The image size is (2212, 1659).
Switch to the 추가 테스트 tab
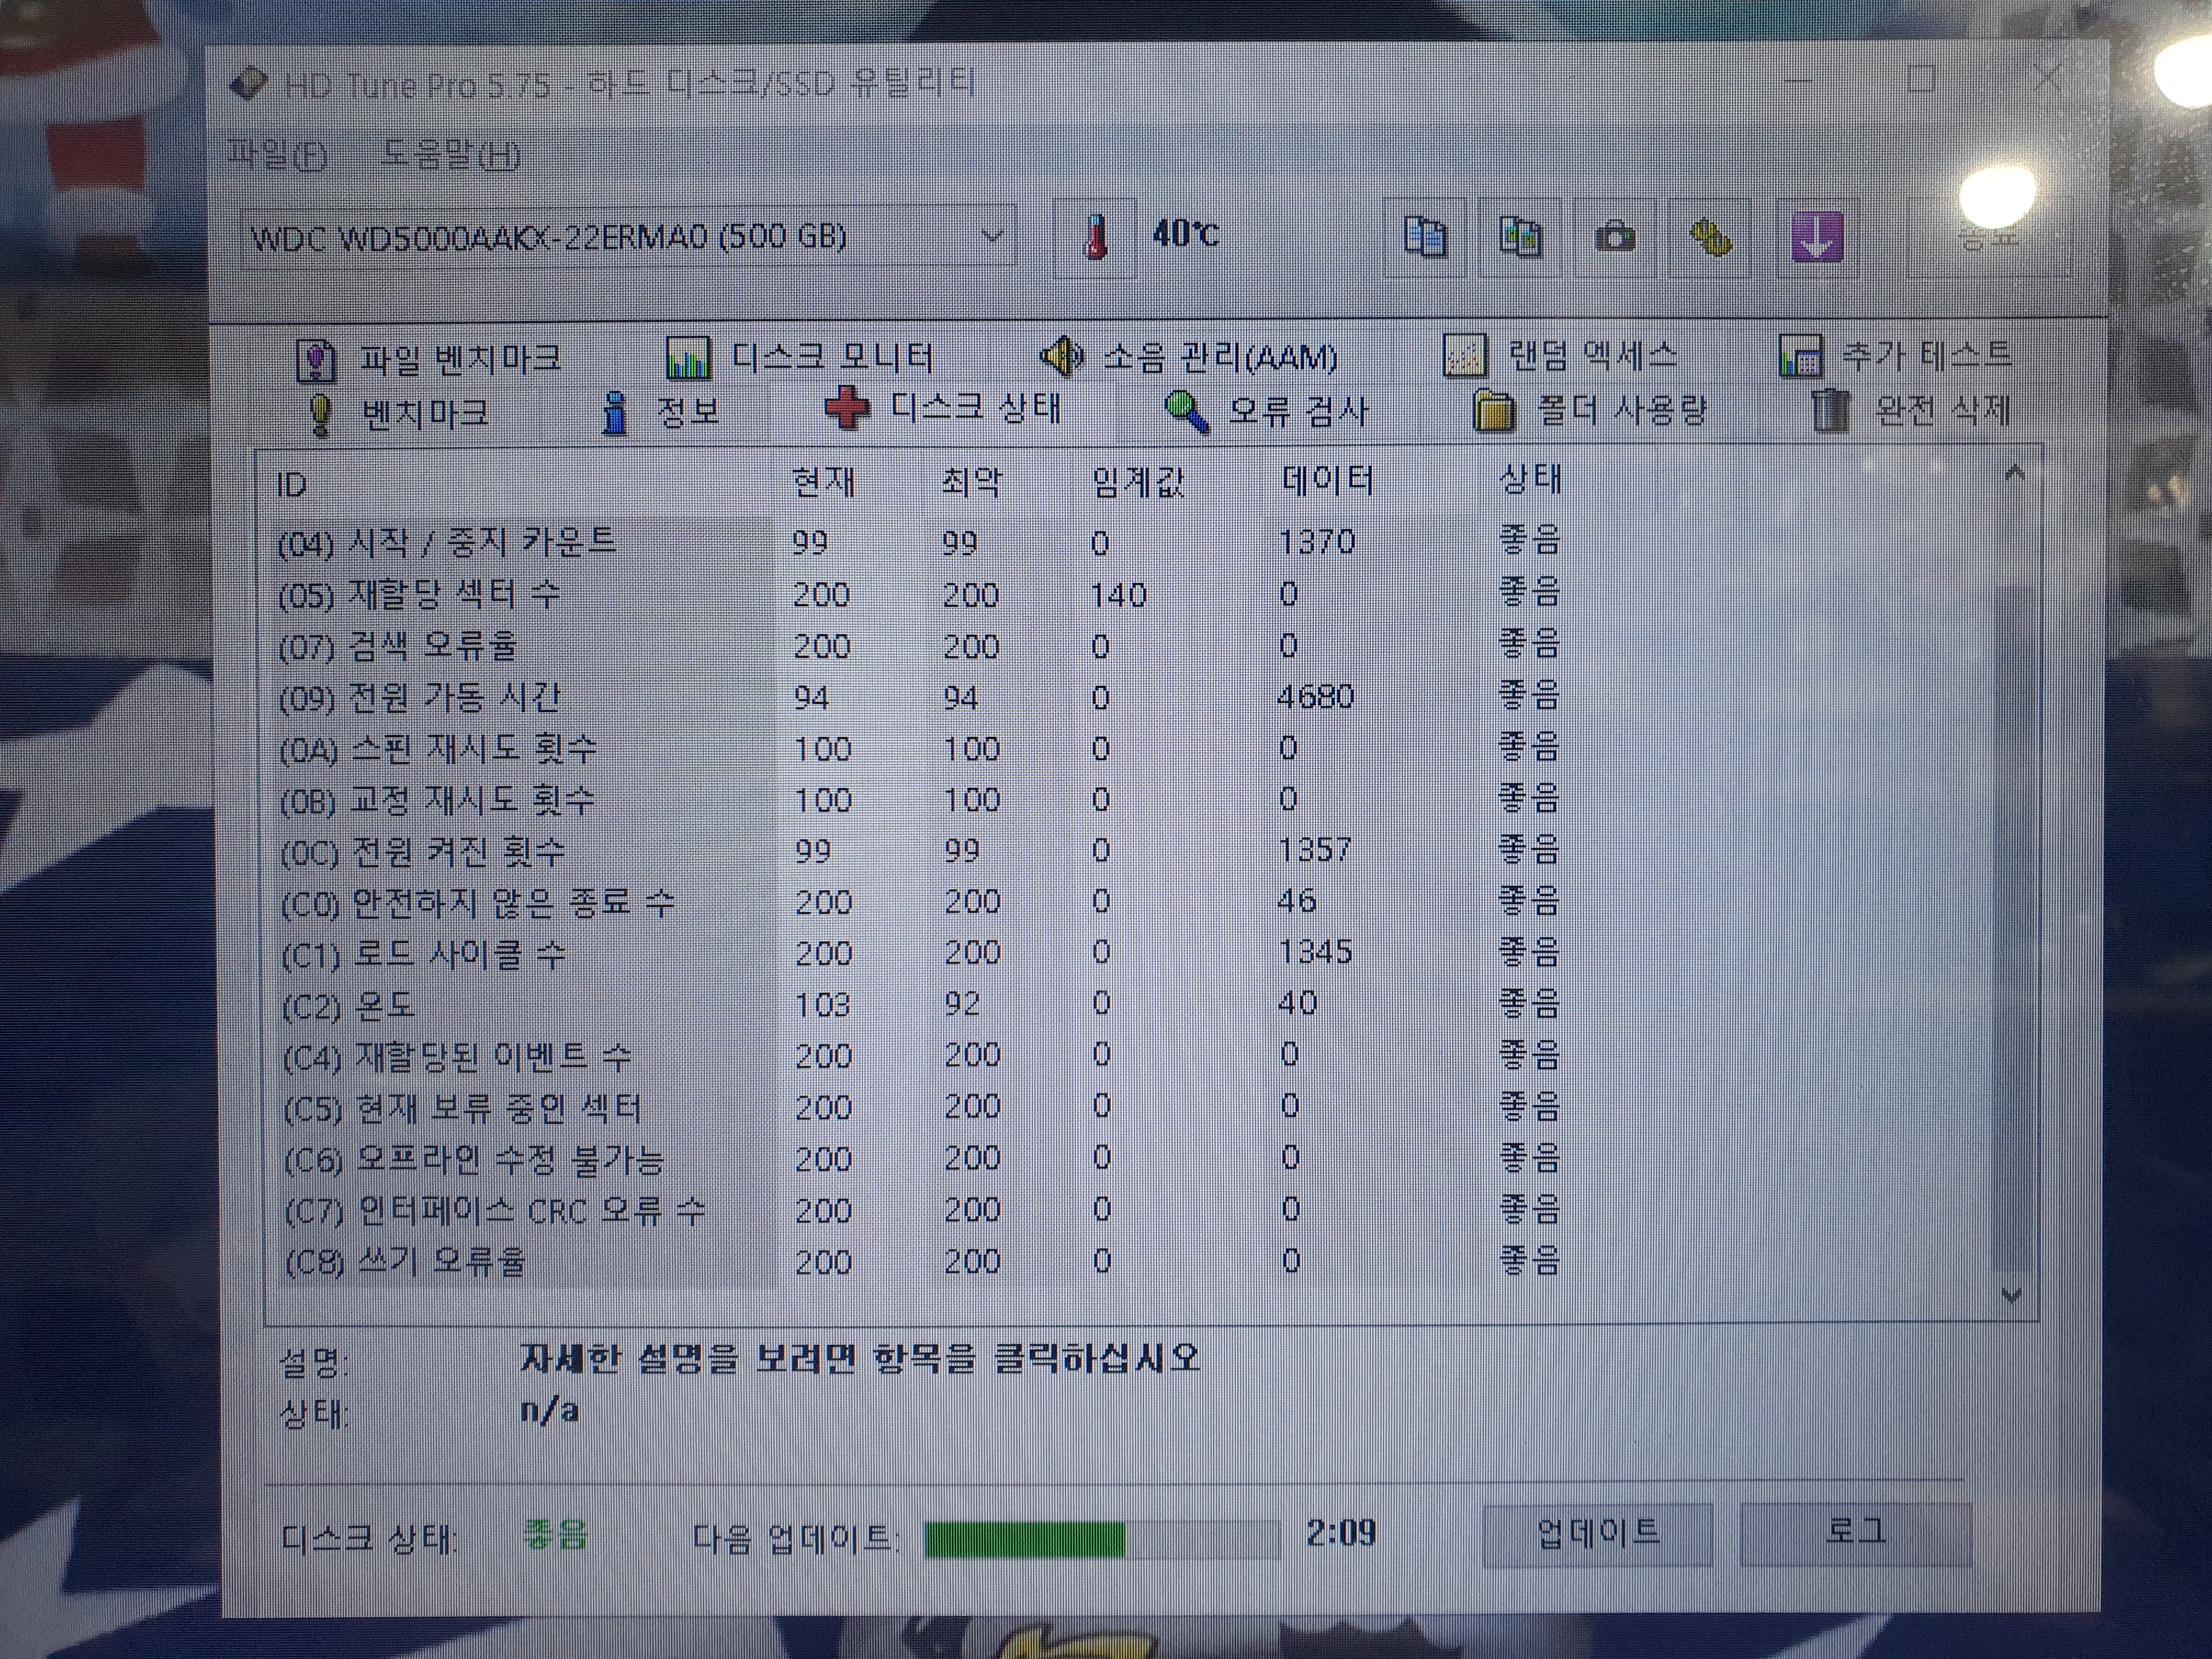pyautogui.click(x=1895, y=354)
